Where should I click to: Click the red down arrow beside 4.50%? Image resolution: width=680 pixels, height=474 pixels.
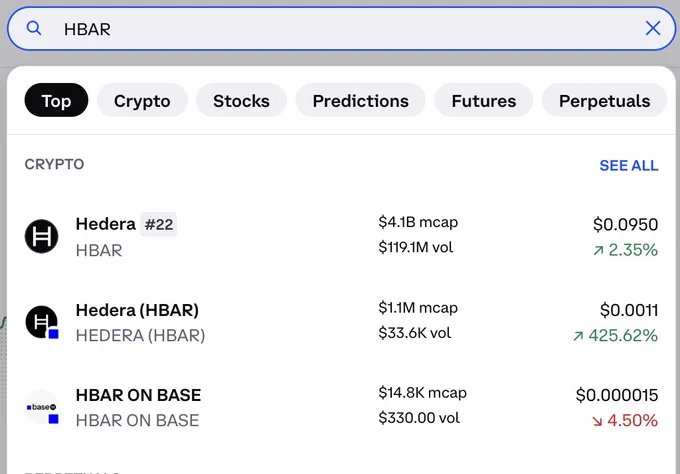tap(597, 421)
